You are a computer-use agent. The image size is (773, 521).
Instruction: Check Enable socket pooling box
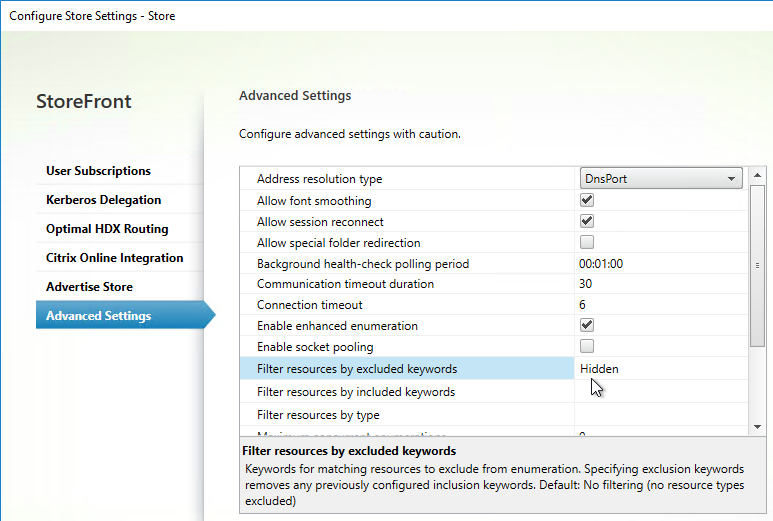click(x=587, y=346)
